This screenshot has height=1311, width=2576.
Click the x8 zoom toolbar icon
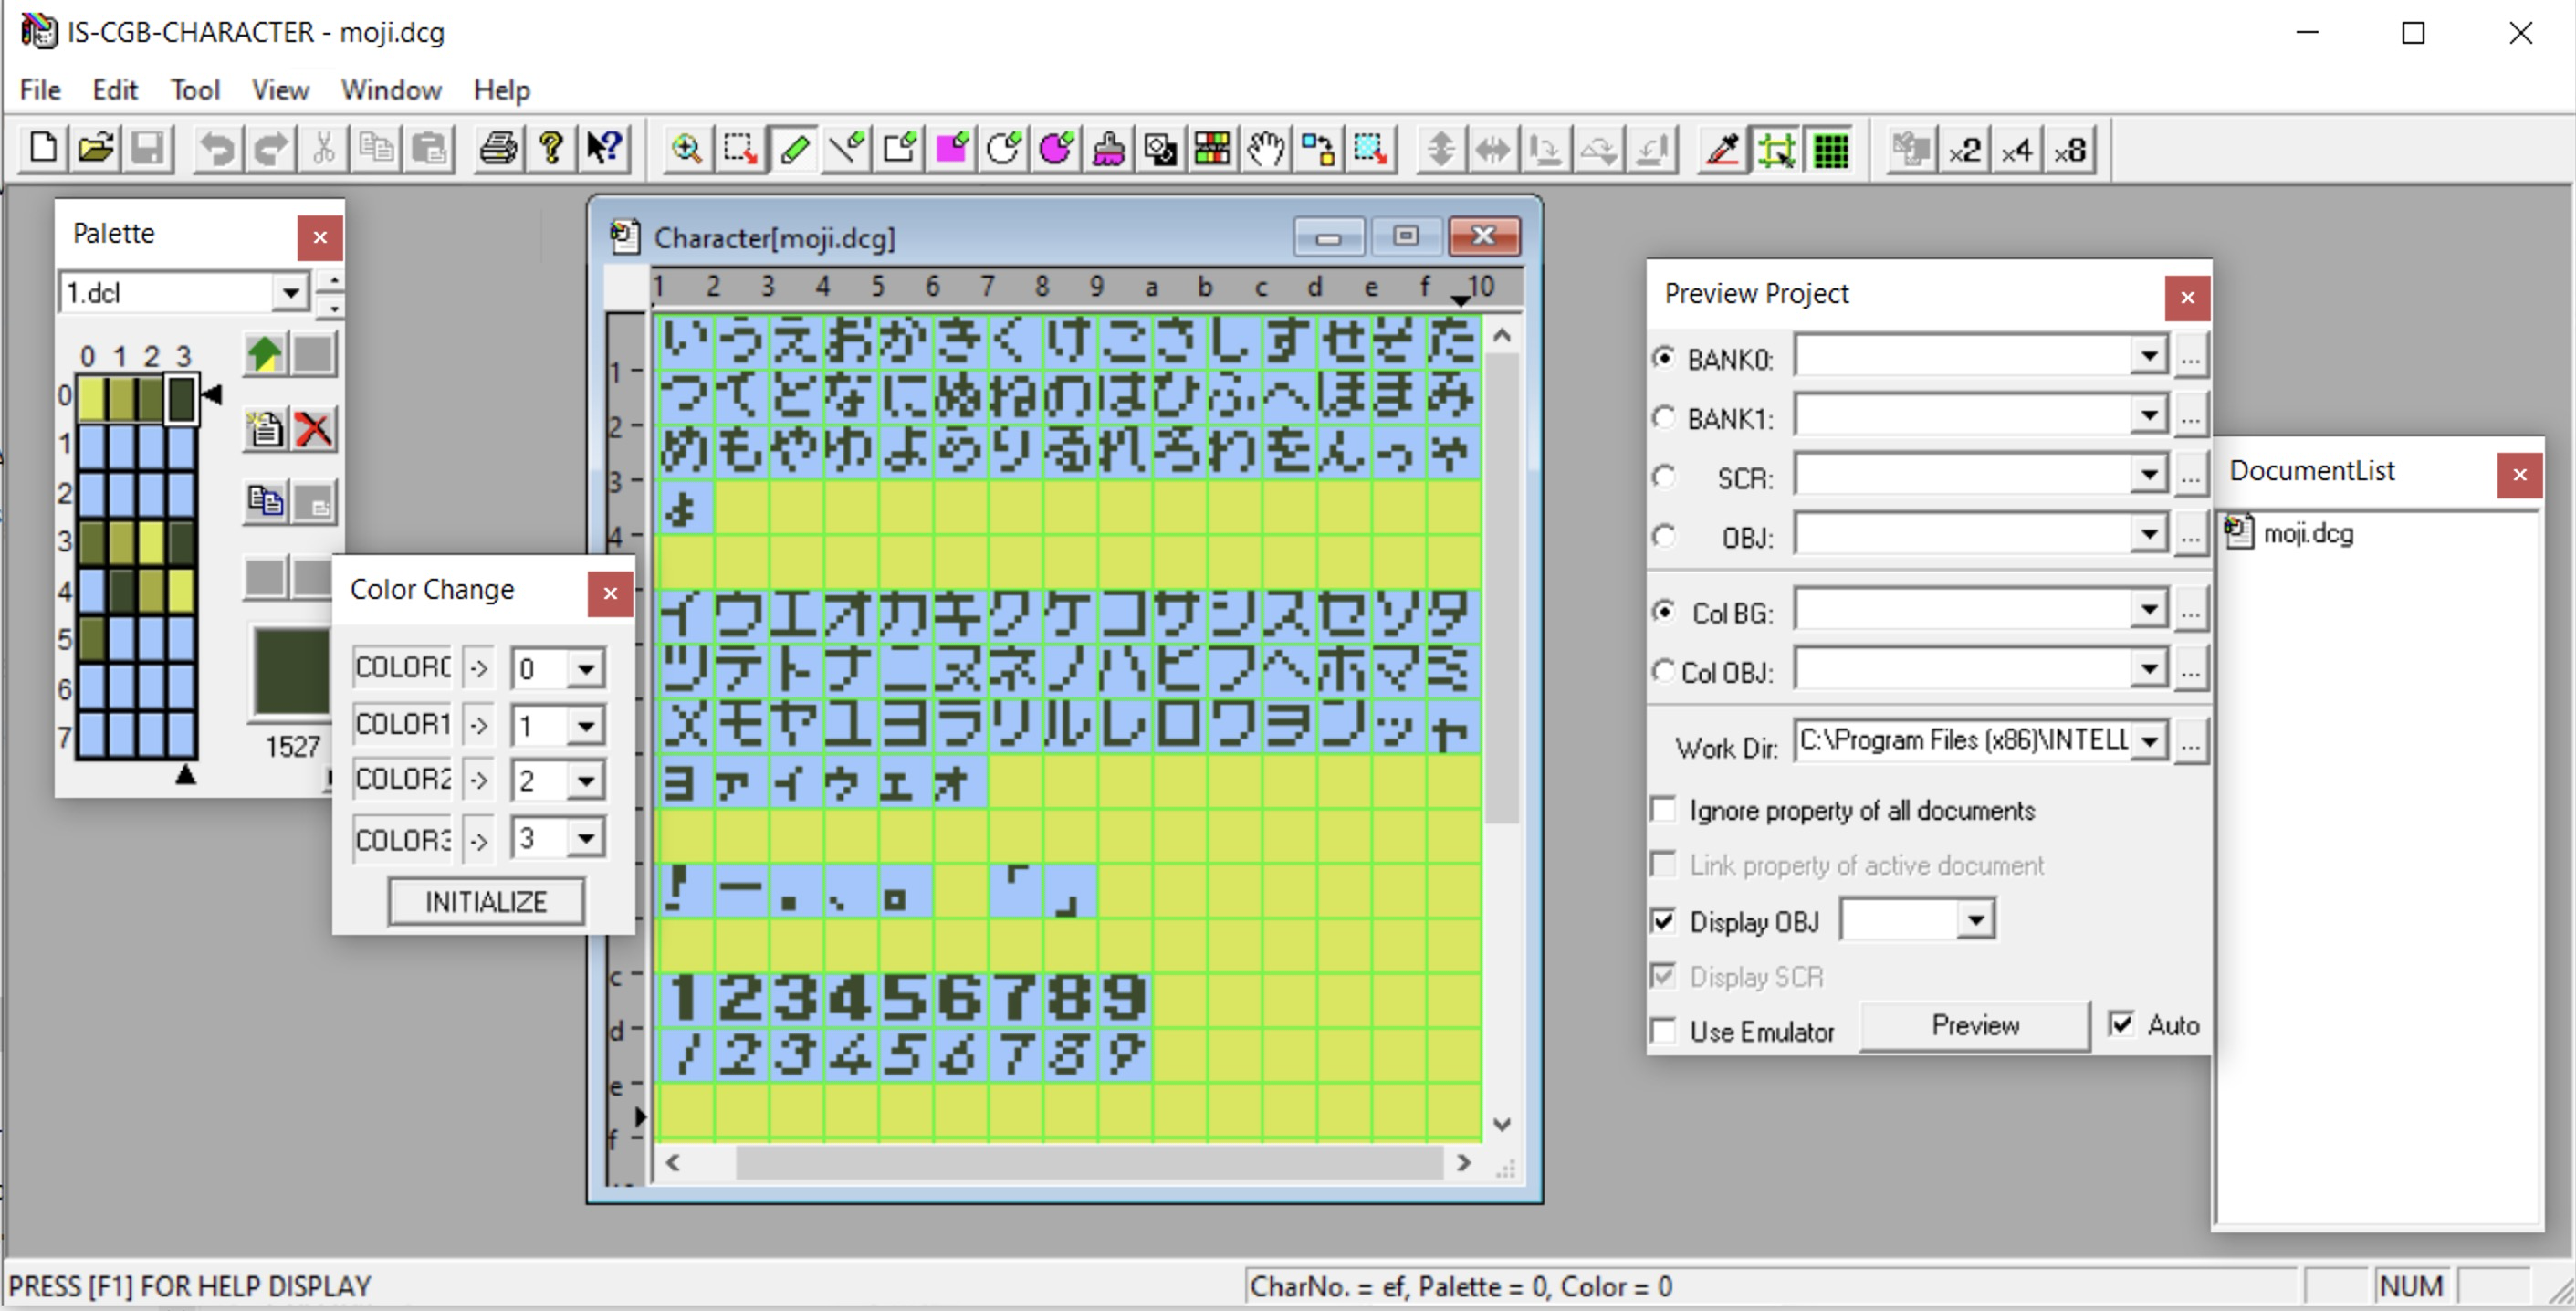(x=2069, y=150)
